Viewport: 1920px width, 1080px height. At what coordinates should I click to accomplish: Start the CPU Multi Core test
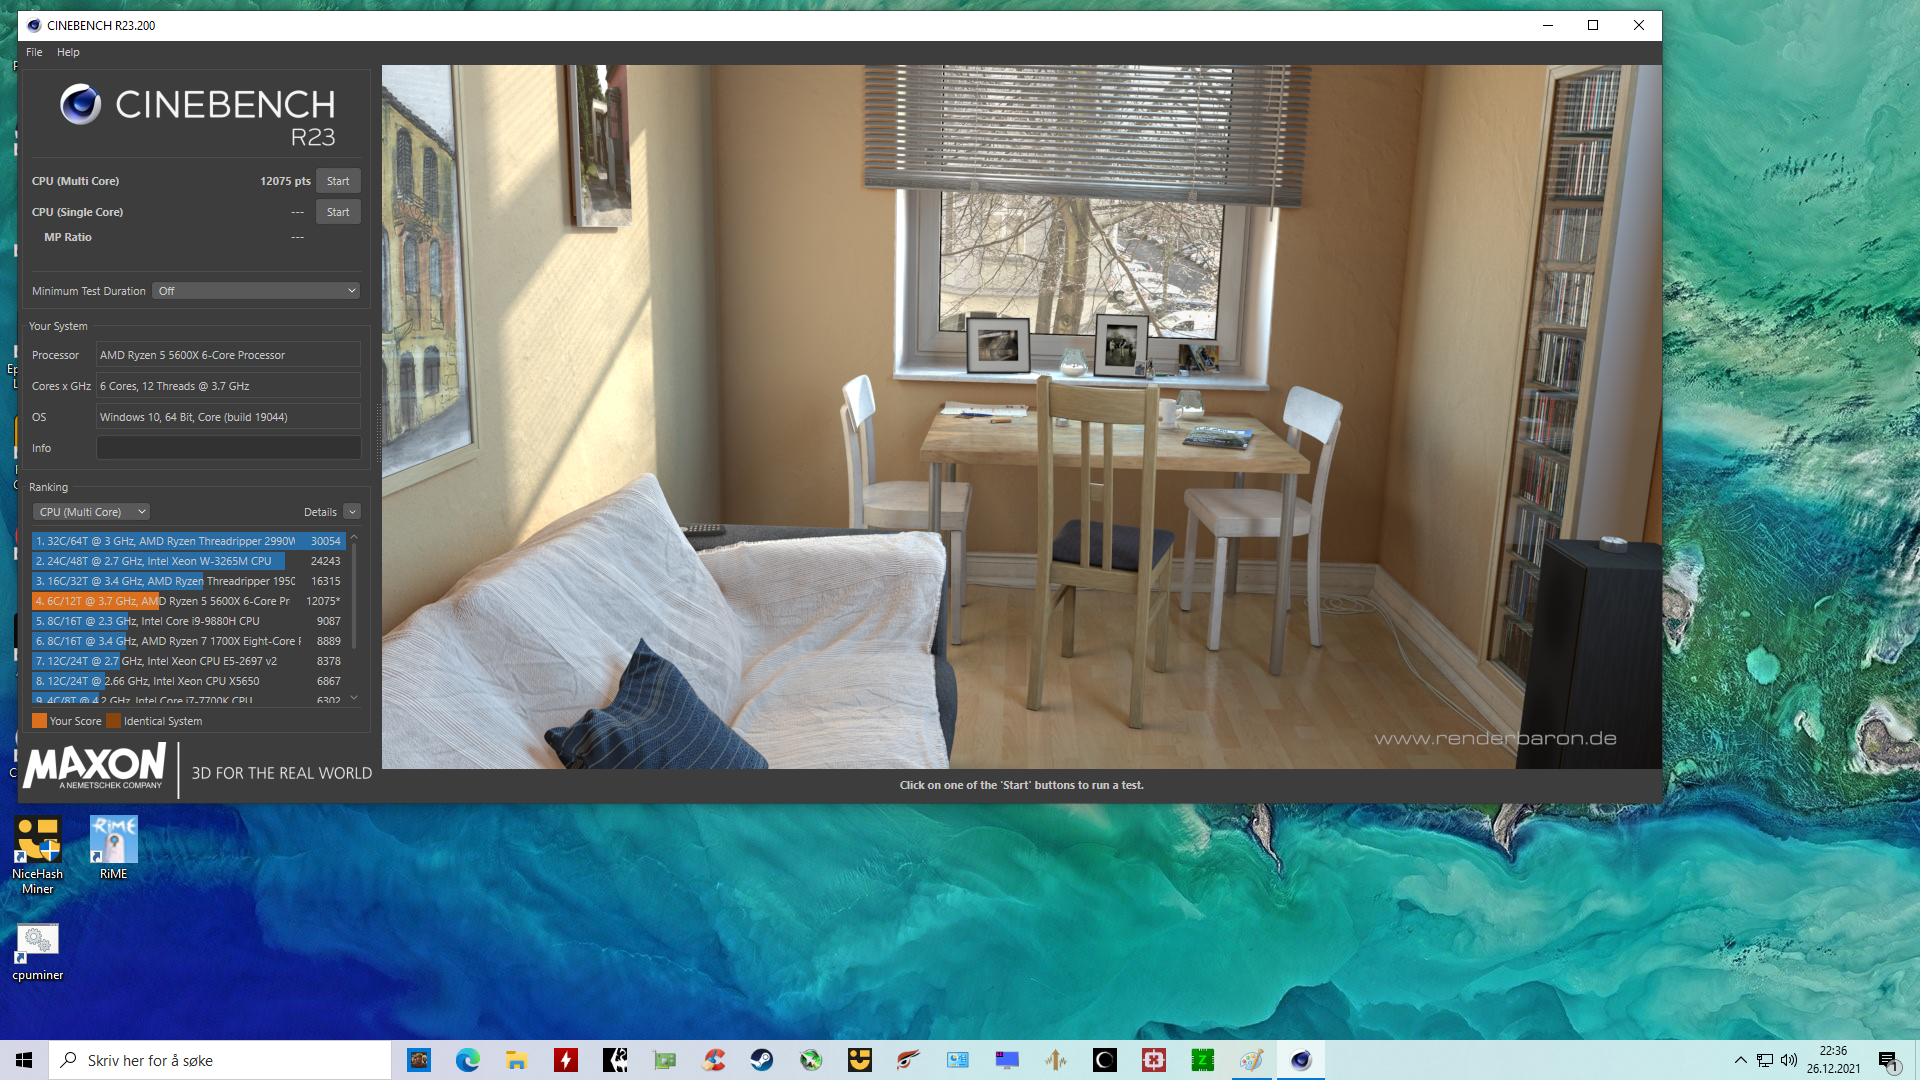338,181
